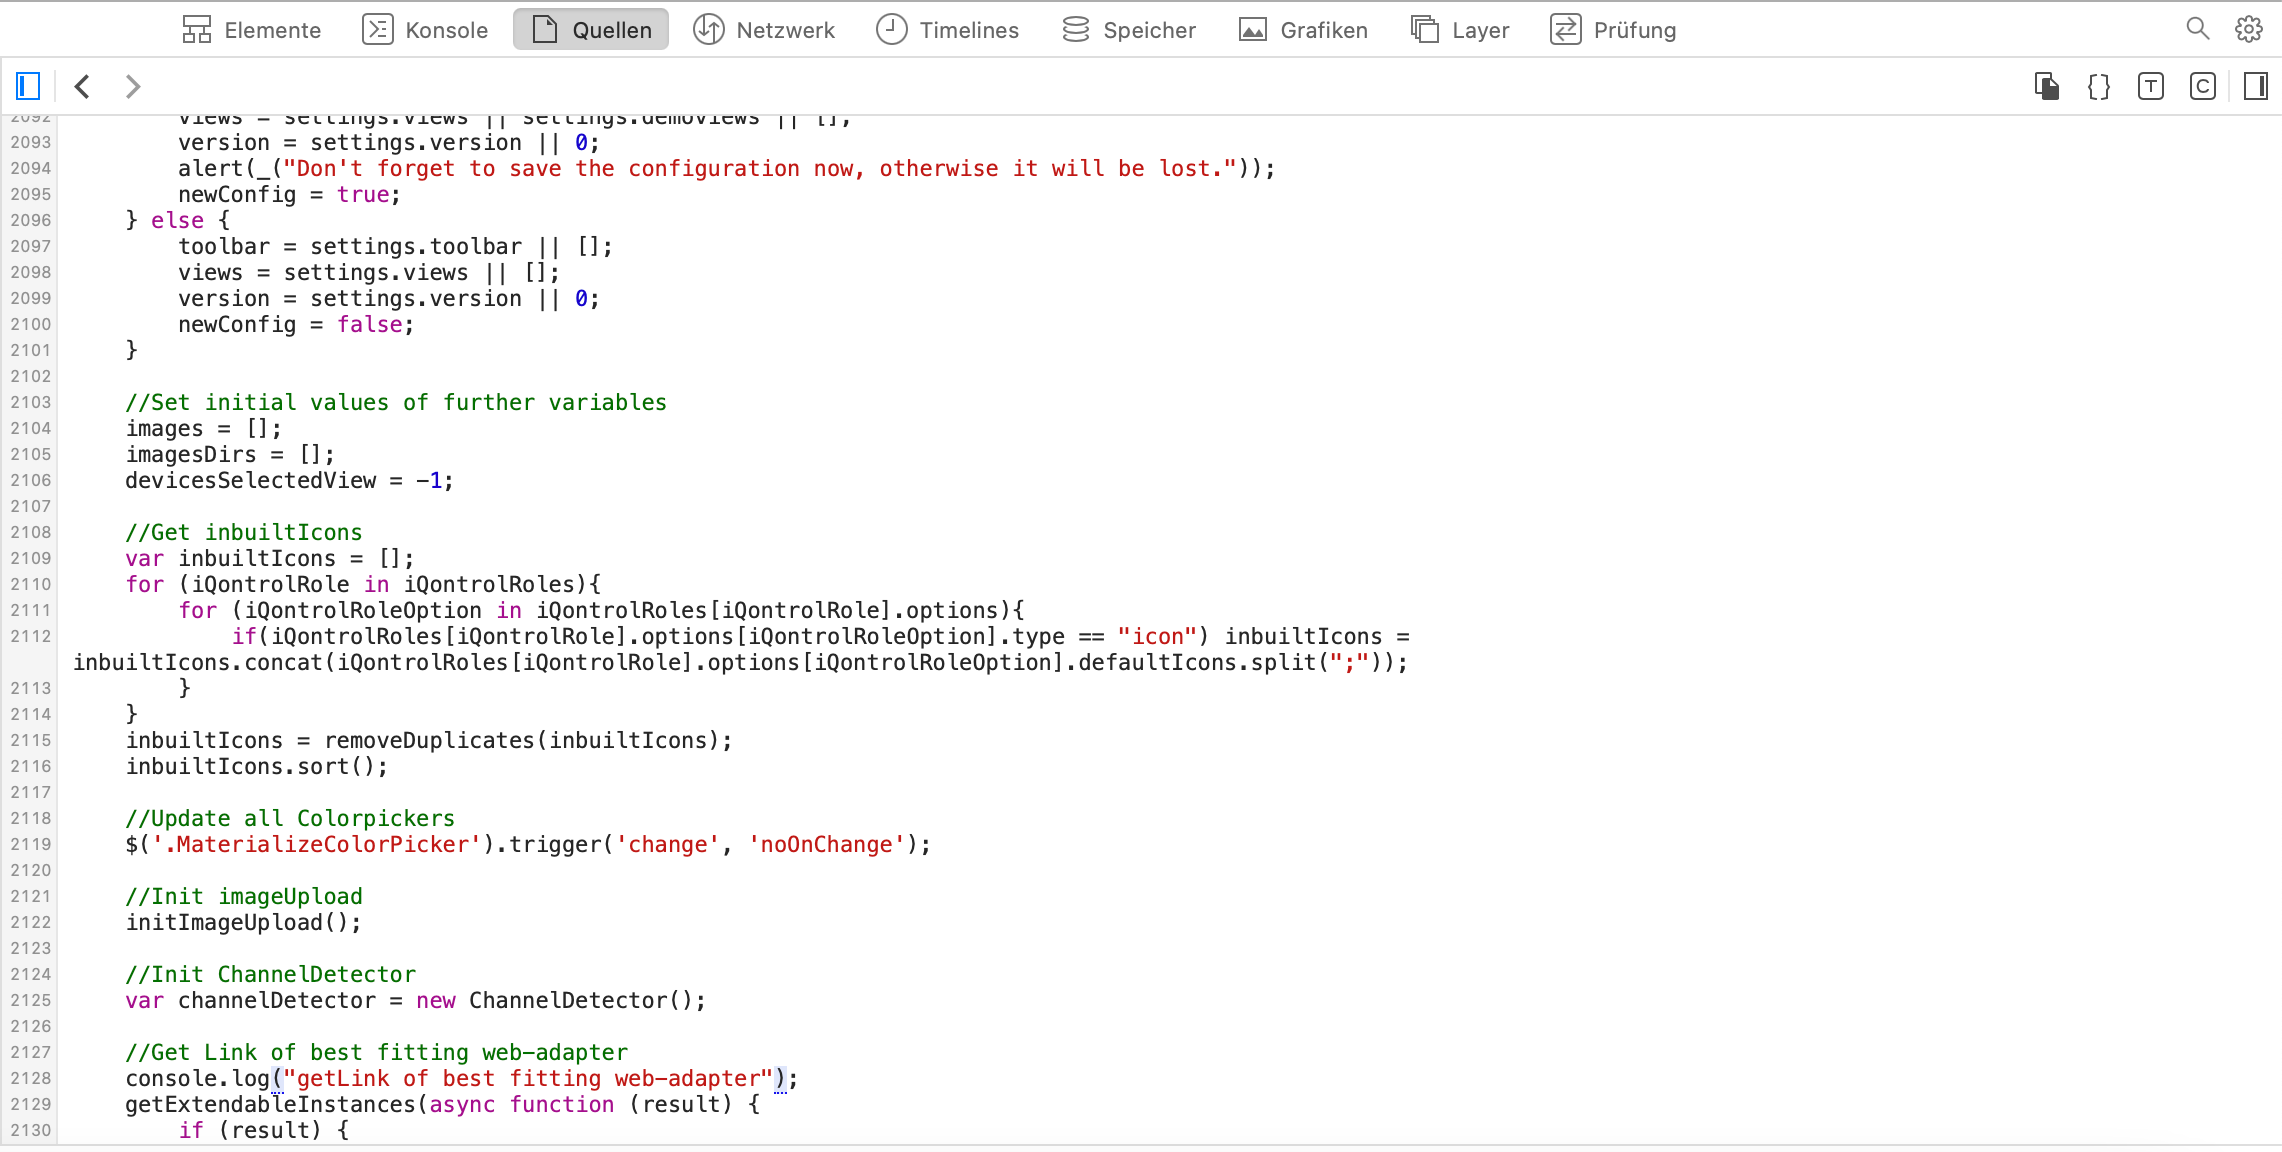
Task: Go back to previous source location
Action: point(83,86)
